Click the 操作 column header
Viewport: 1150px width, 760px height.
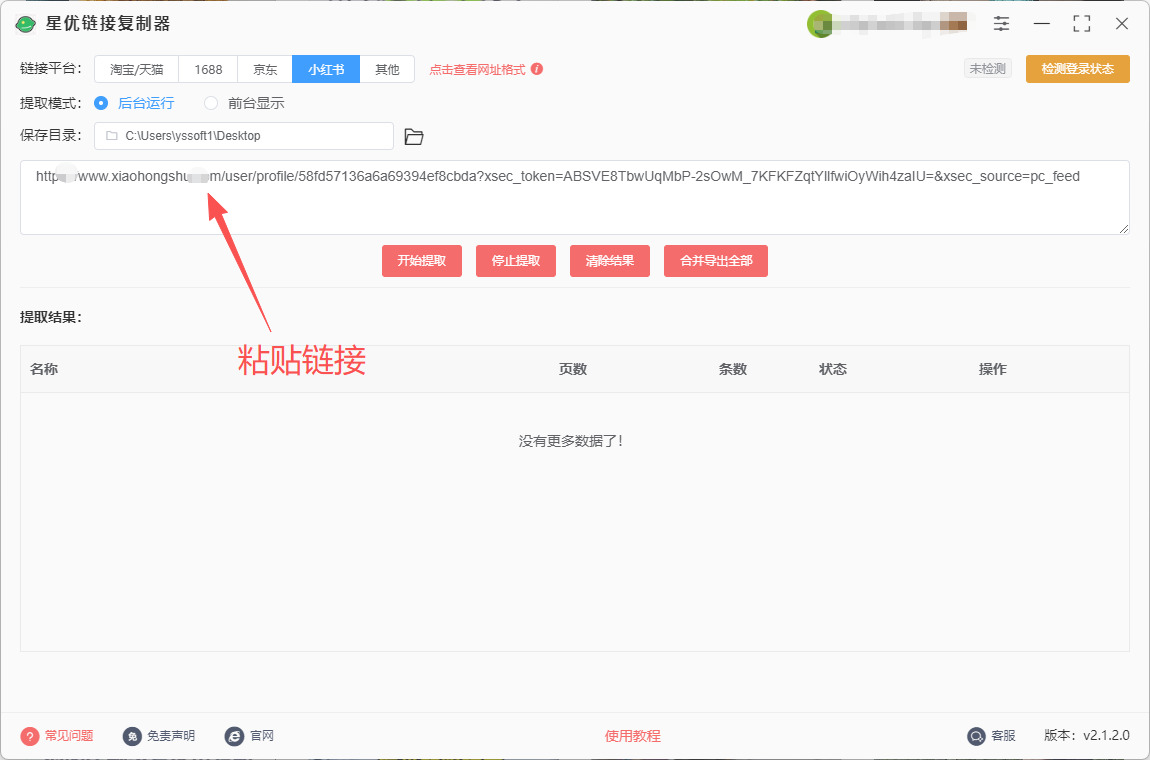(993, 369)
